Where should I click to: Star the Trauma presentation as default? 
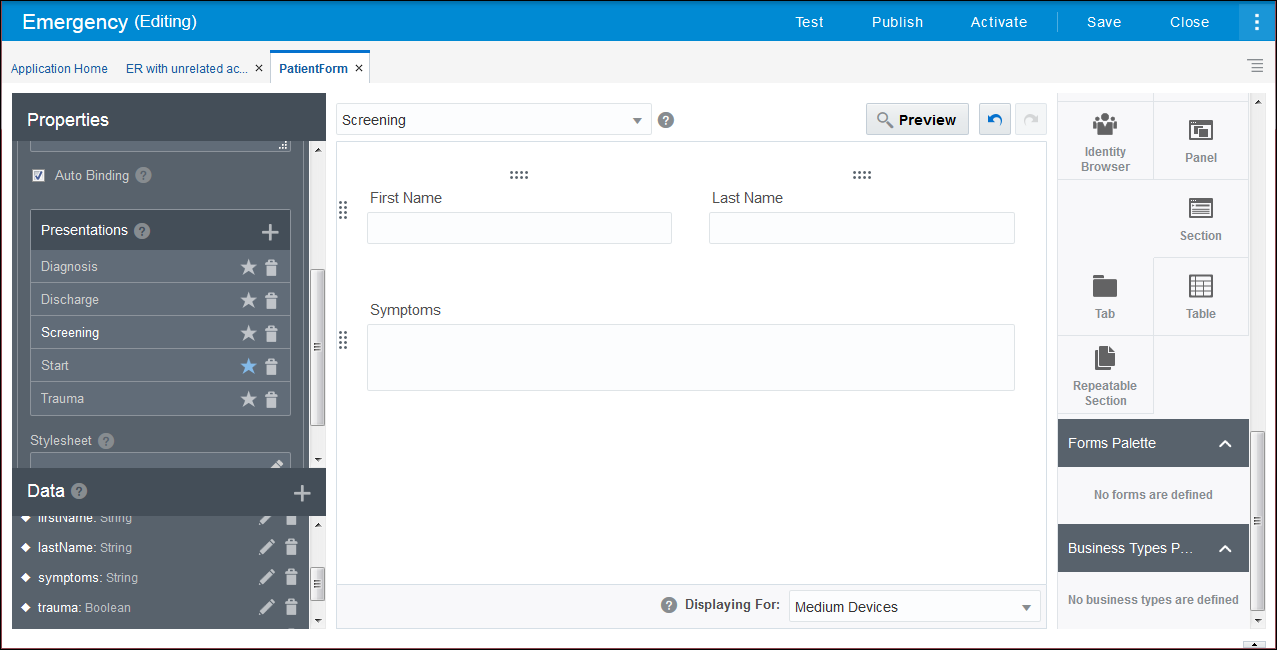(x=248, y=399)
